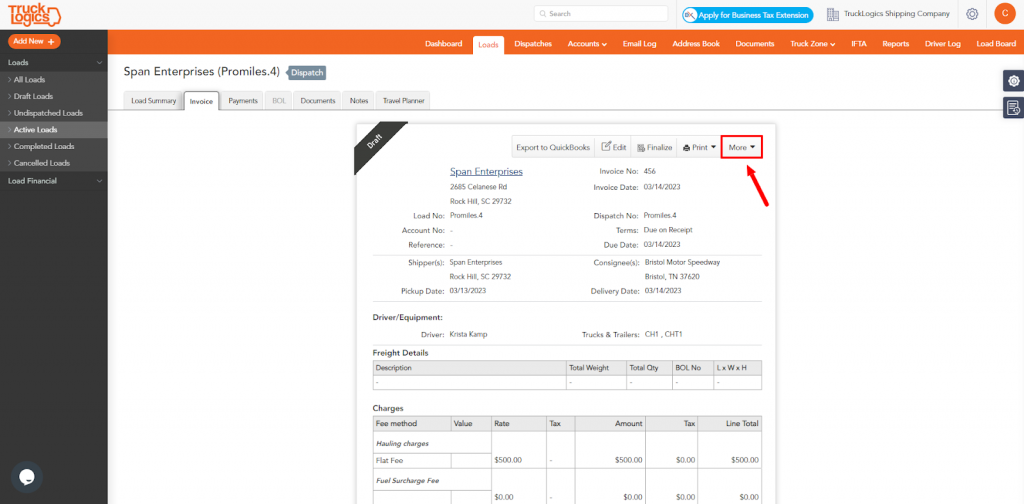Click the TruckLogics logo

click(35, 14)
